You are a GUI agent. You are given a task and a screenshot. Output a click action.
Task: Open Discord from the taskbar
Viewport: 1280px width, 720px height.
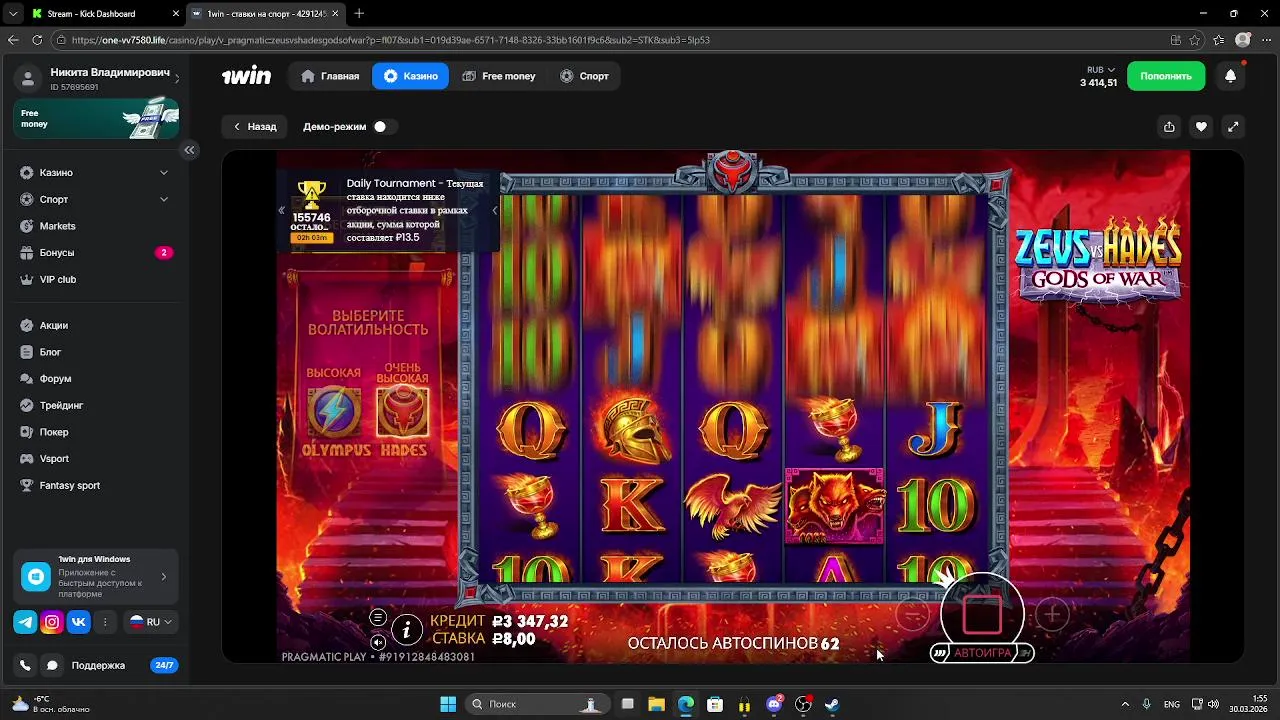[x=773, y=704]
